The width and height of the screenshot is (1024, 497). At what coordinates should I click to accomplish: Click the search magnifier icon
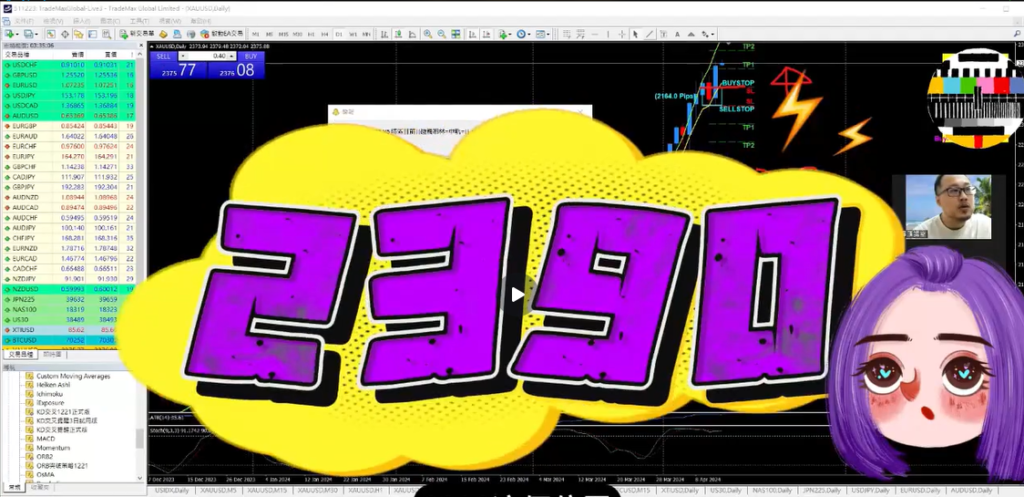[x=1017, y=34]
